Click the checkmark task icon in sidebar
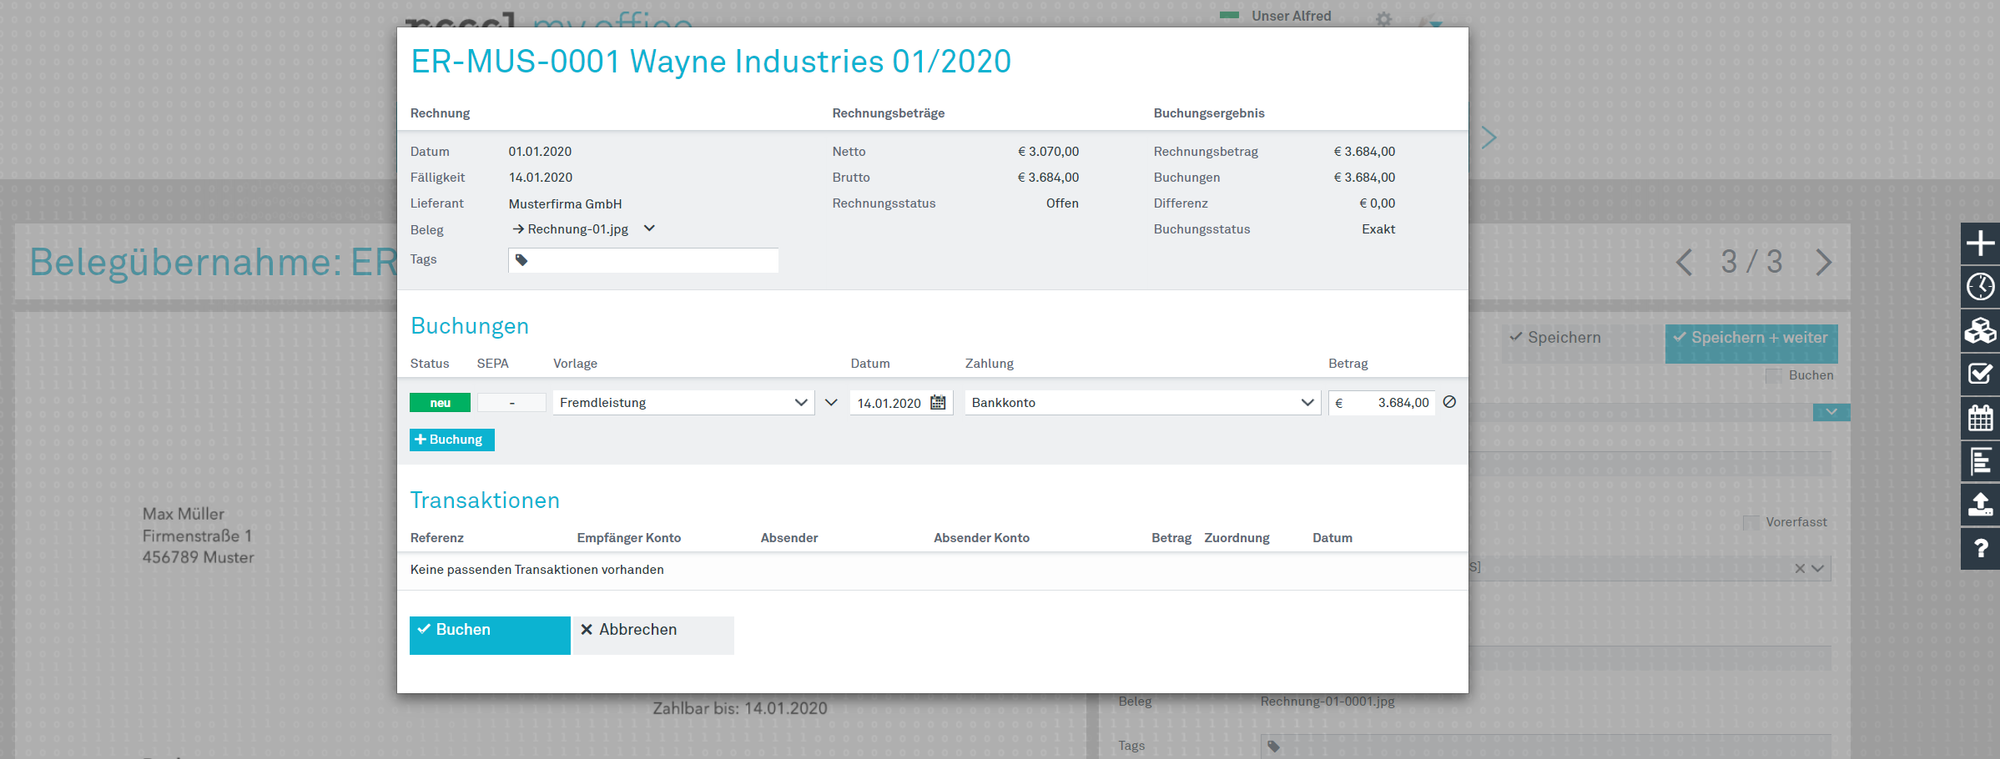 click(1980, 374)
